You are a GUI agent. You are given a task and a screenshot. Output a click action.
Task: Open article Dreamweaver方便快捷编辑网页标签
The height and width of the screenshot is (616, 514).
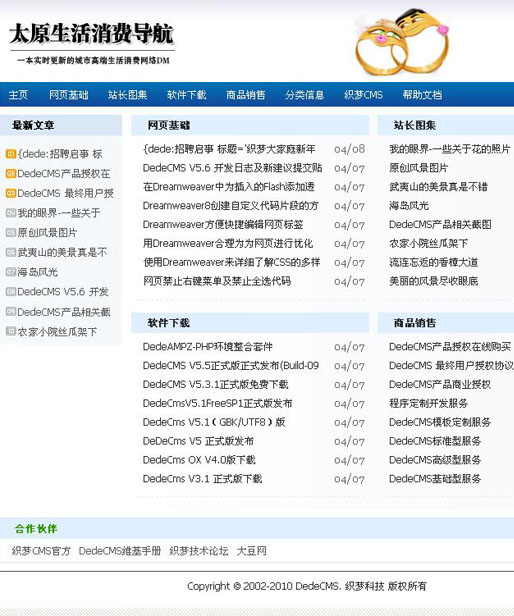click(223, 225)
